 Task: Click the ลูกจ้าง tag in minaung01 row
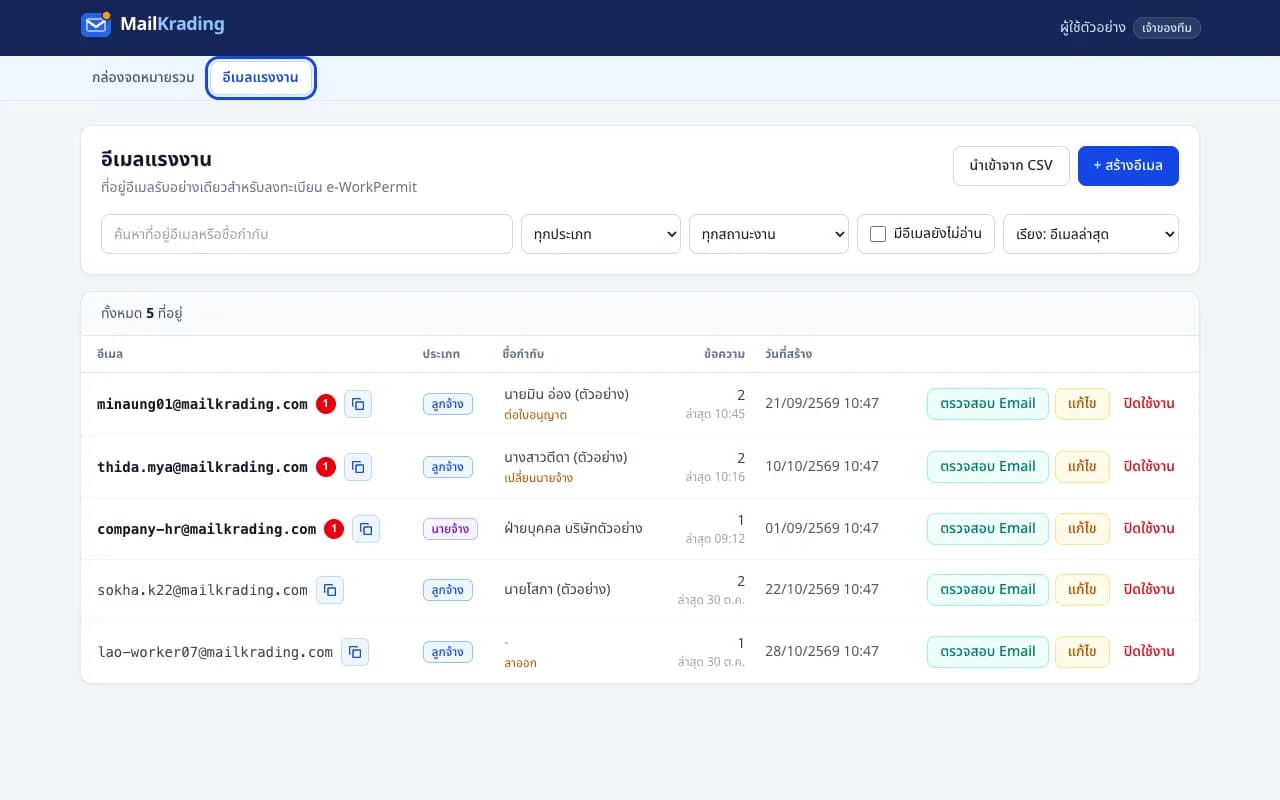click(x=447, y=404)
